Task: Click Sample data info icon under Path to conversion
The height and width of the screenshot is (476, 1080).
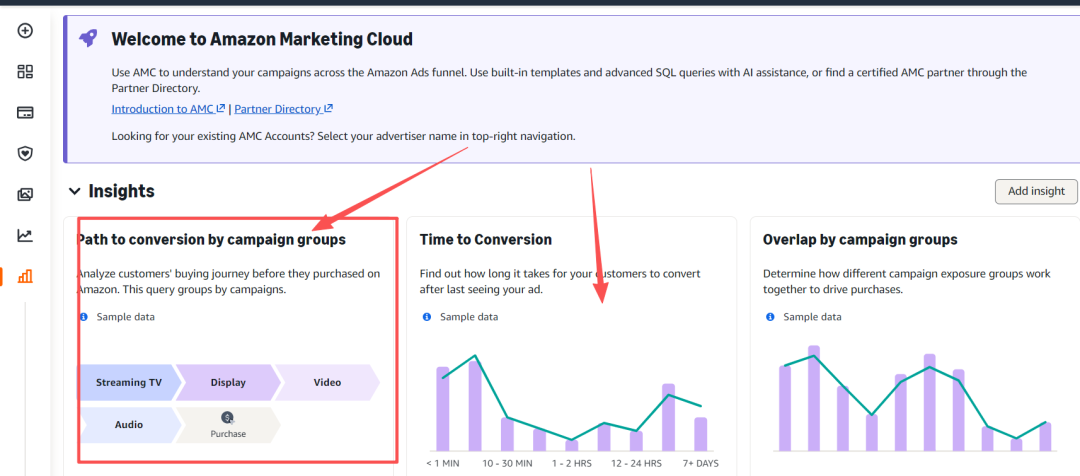Action: coord(82,317)
